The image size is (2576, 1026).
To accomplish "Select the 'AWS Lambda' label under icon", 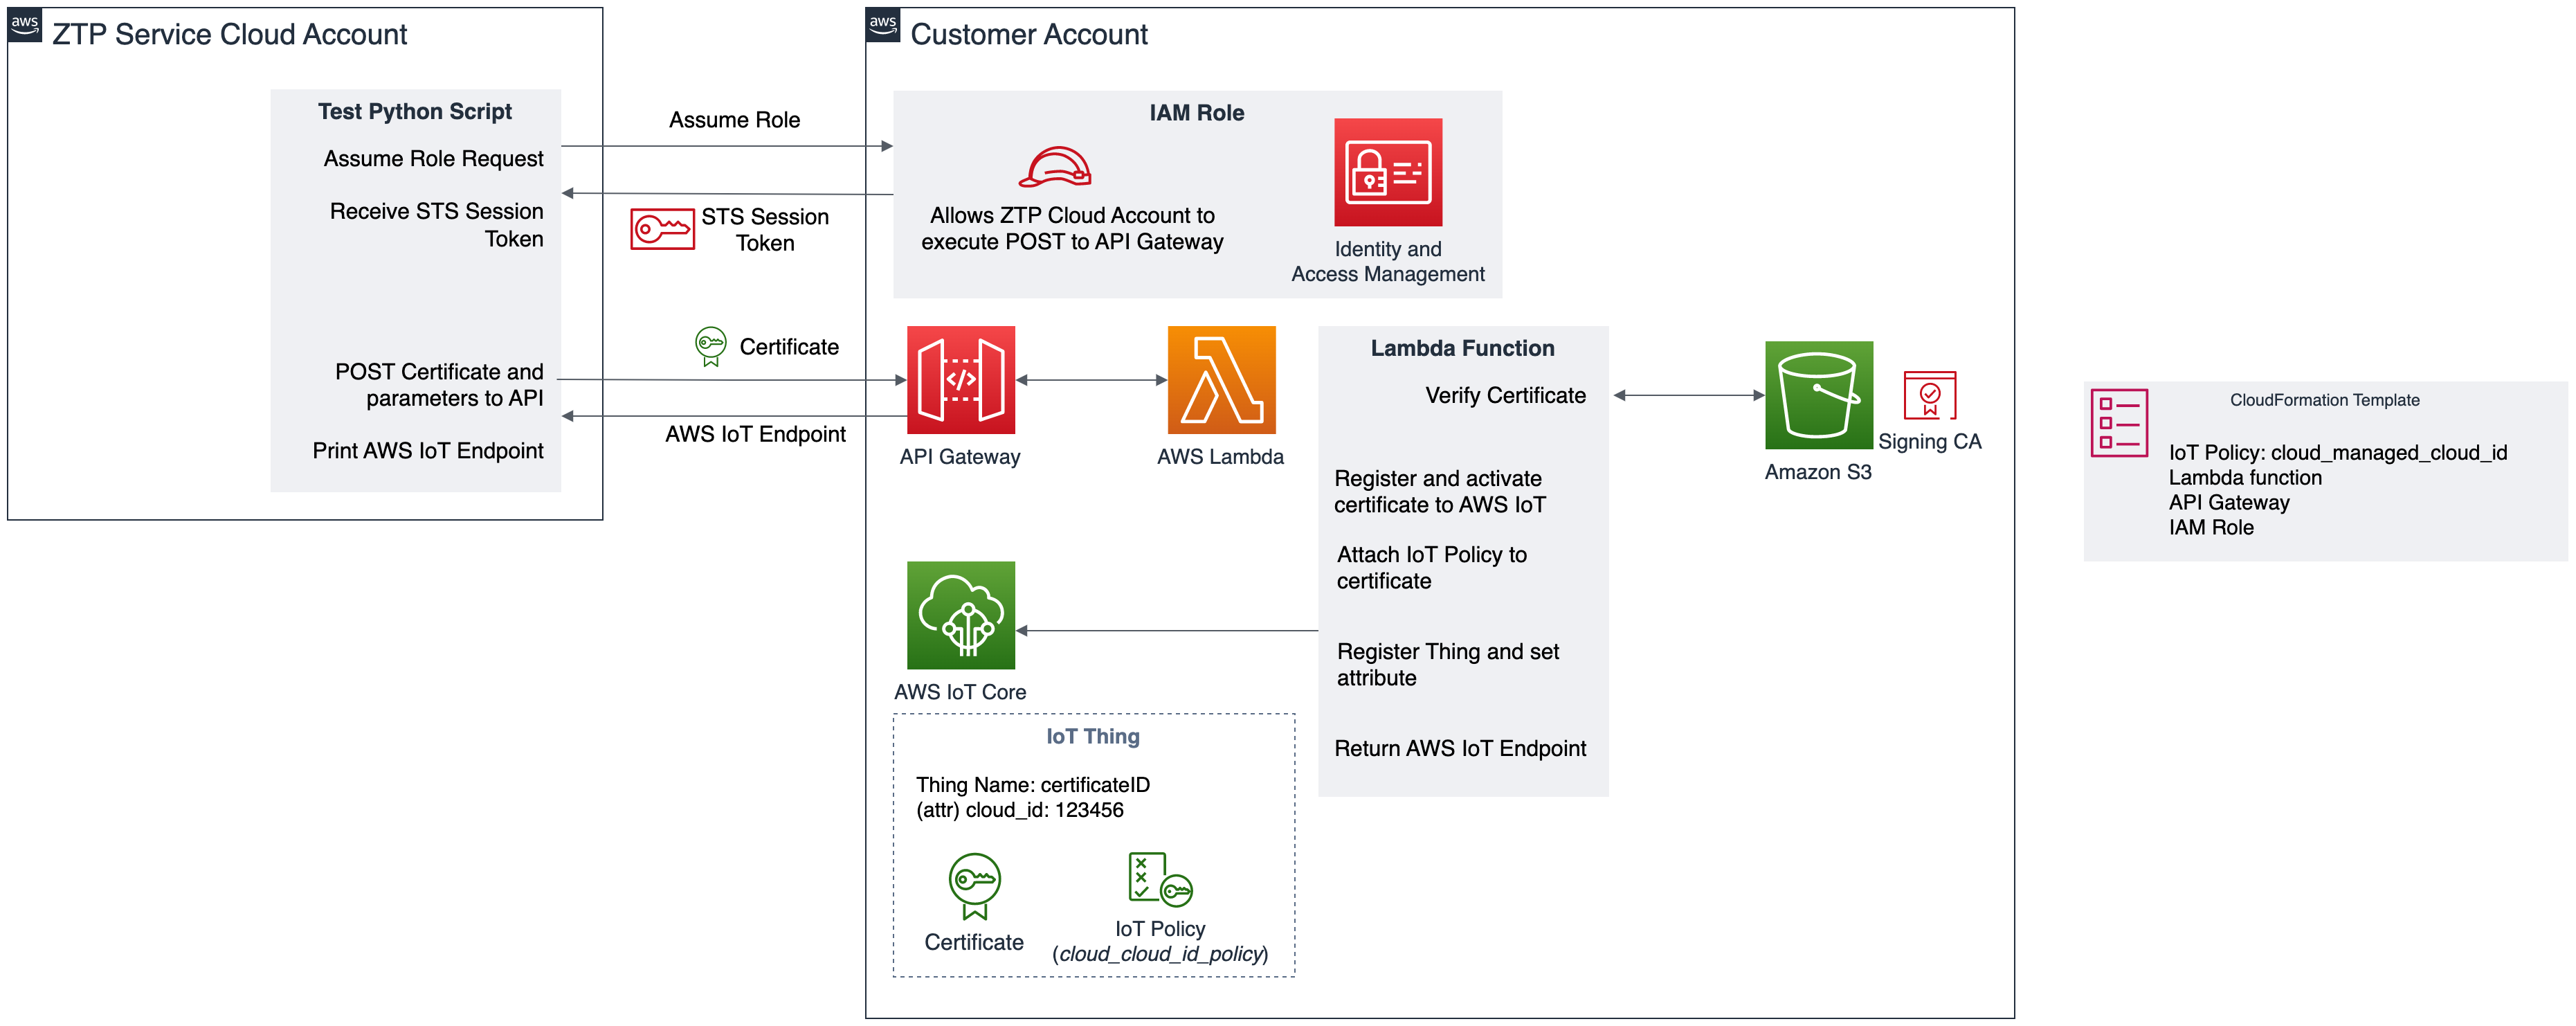I will (1220, 456).
